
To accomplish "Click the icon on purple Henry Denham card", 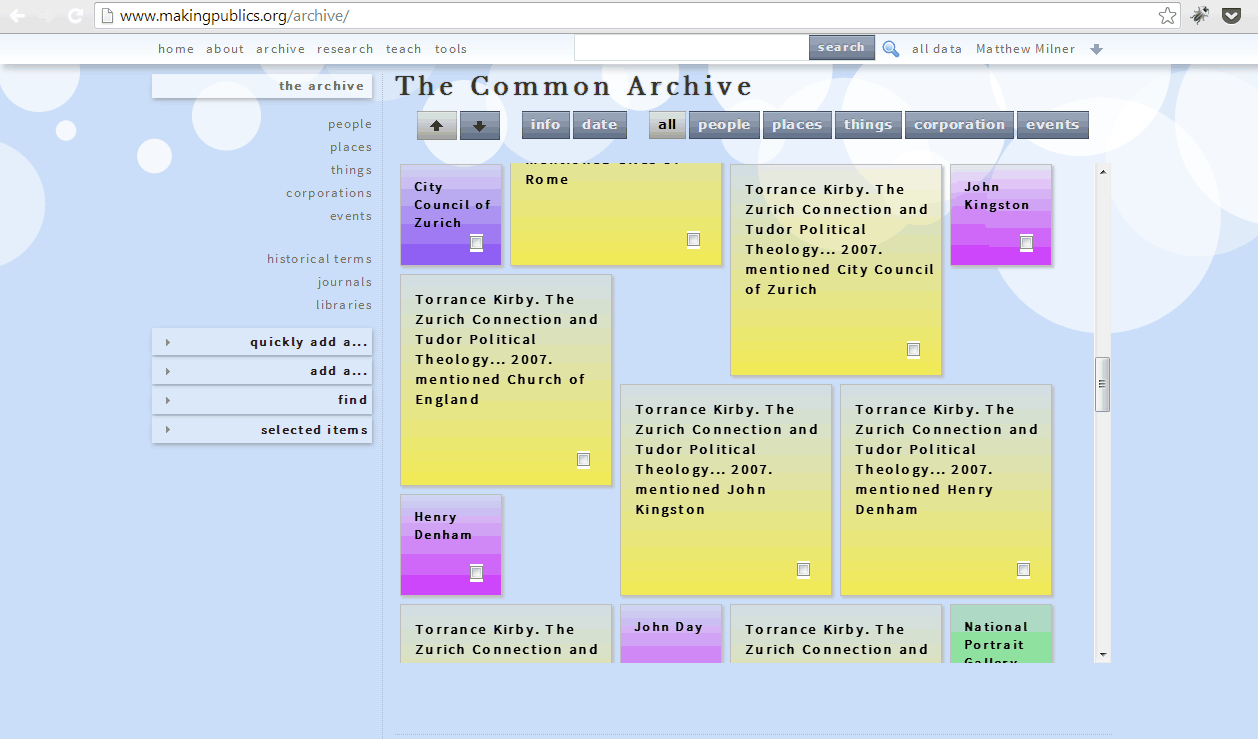I will (x=477, y=572).
